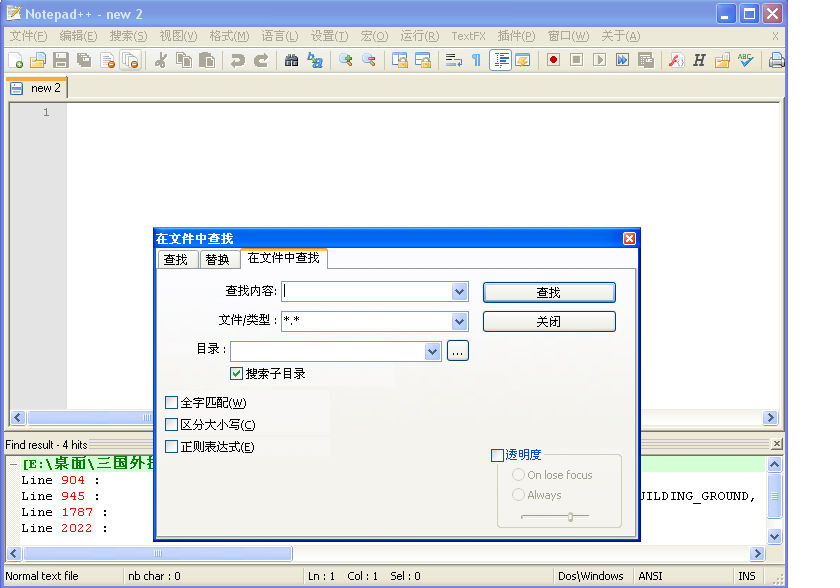The height and width of the screenshot is (588, 840).
Task: Click the Paste clipboard toolbar icon
Action: (207, 60)
